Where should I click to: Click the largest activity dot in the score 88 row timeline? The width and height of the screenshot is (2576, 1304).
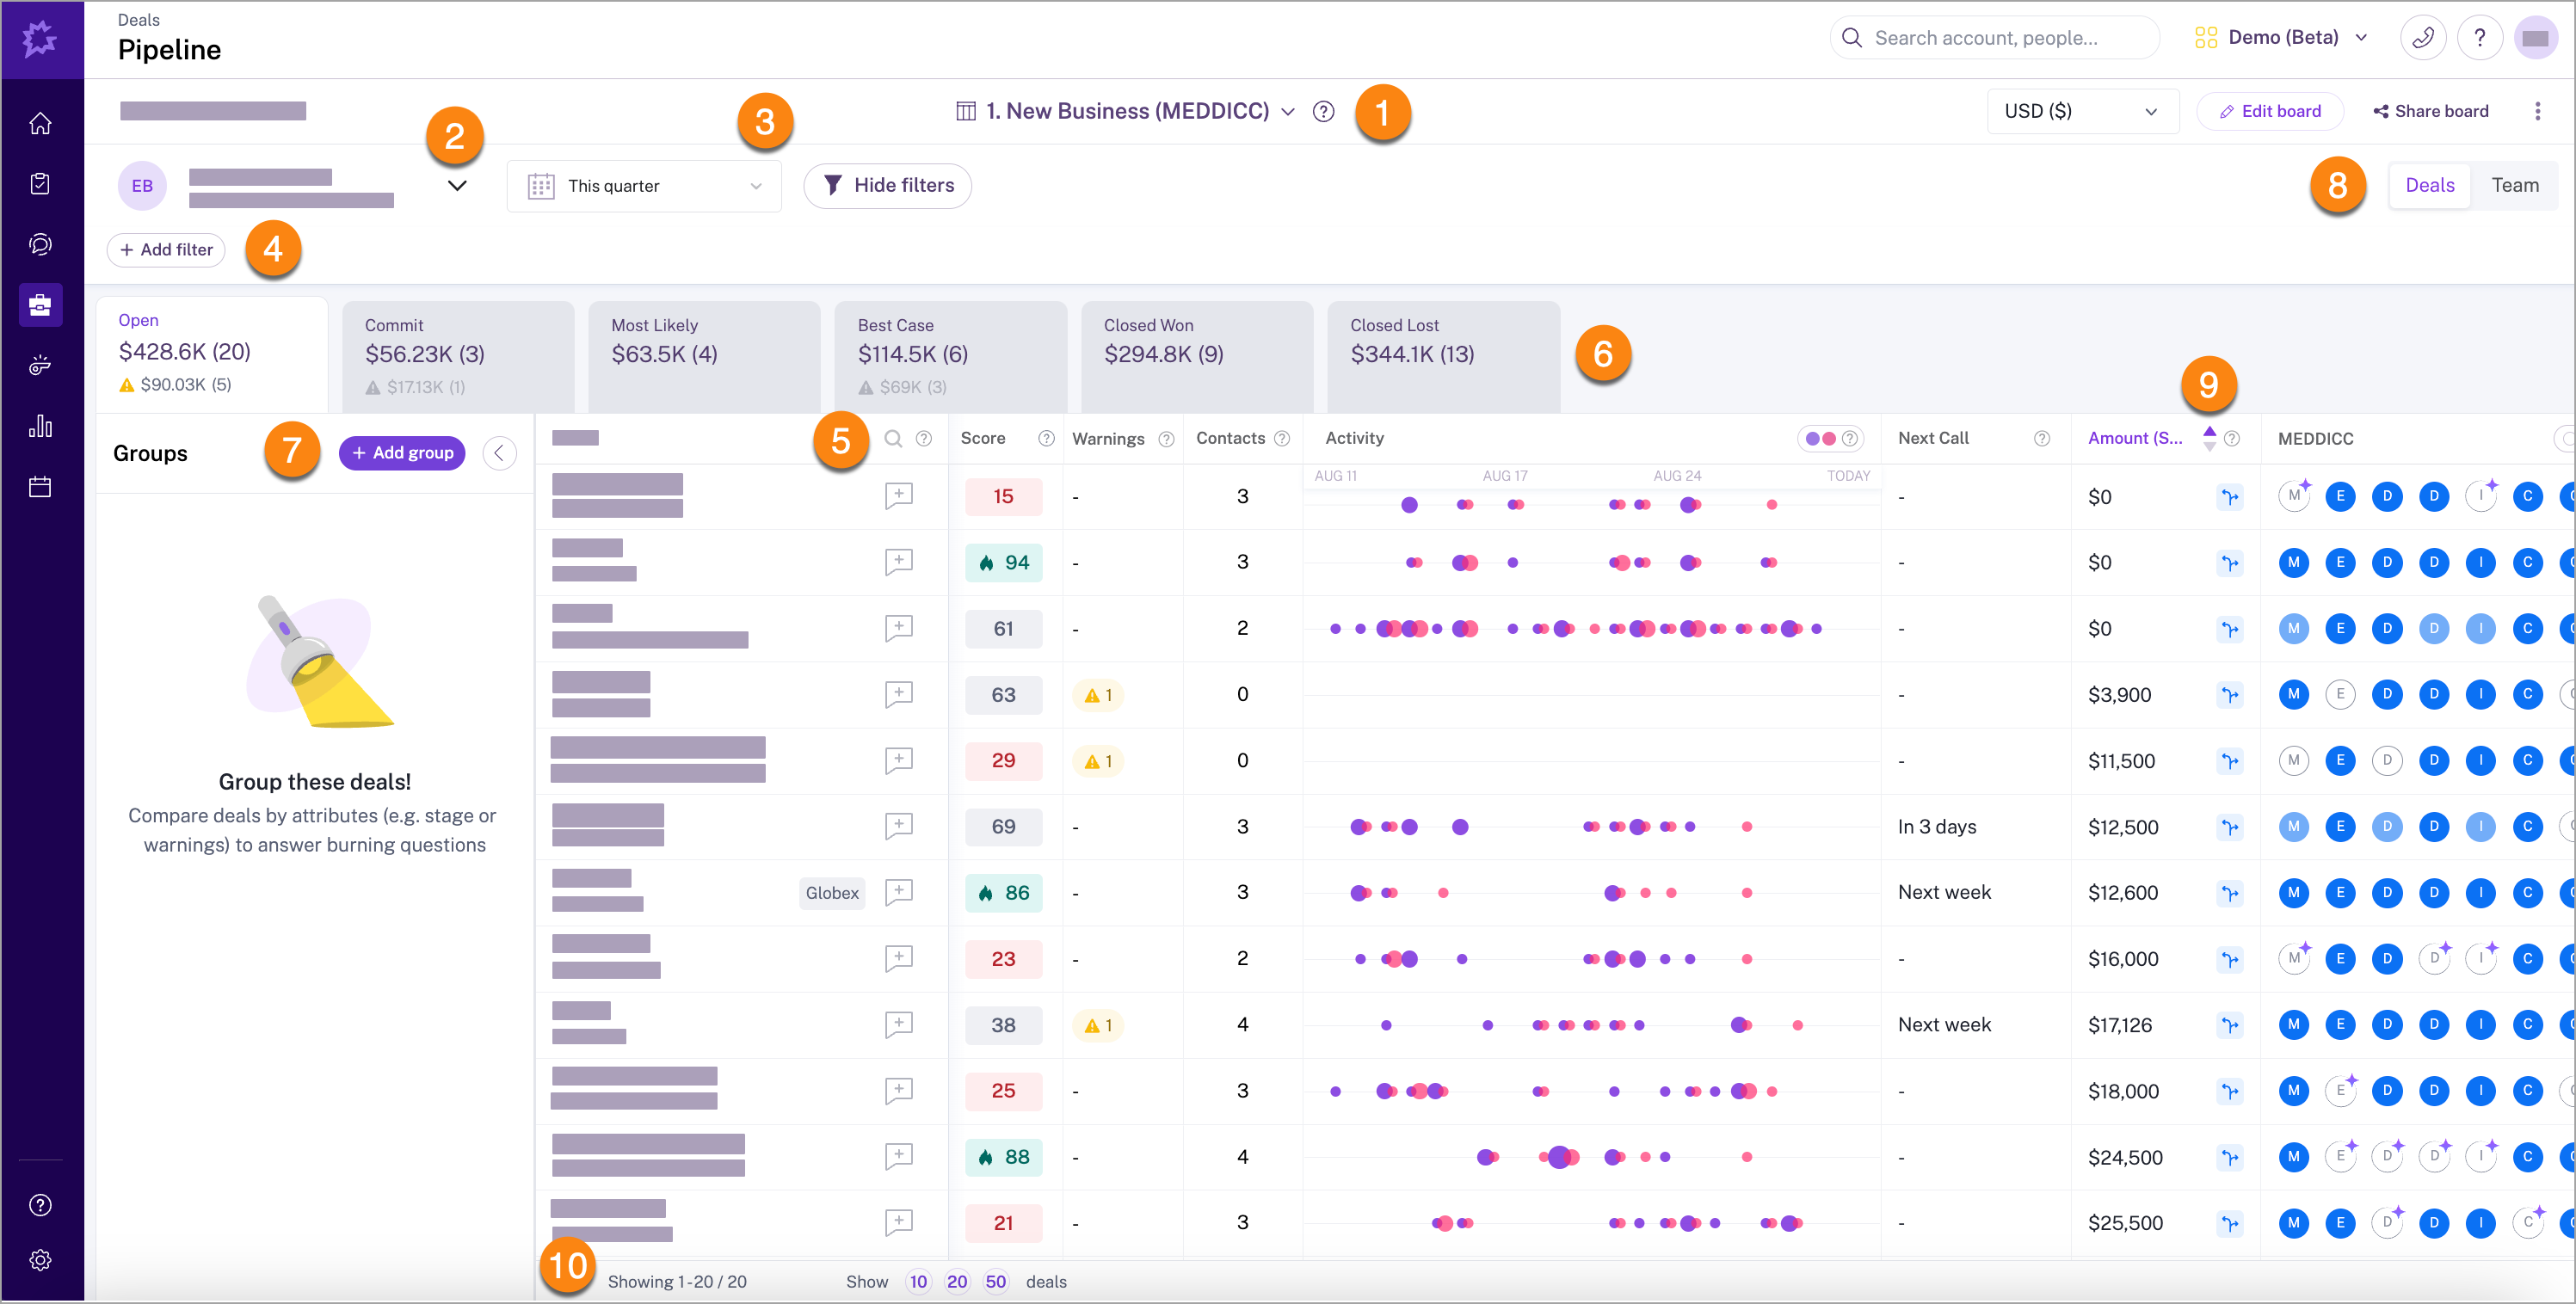tap(1559, 1157)
